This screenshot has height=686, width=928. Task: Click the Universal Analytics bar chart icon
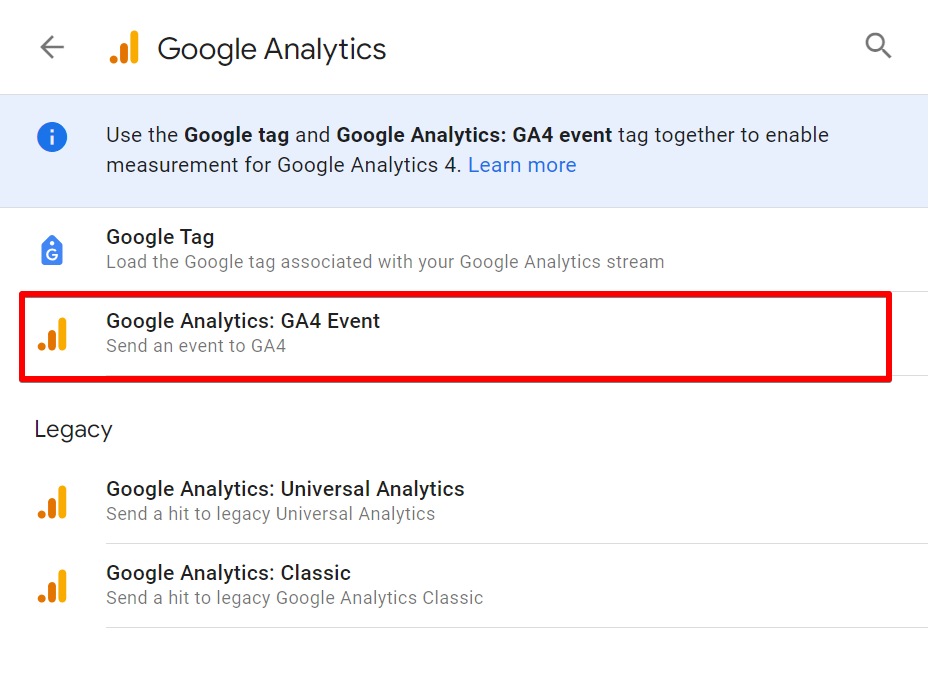[x=52, y=502]
